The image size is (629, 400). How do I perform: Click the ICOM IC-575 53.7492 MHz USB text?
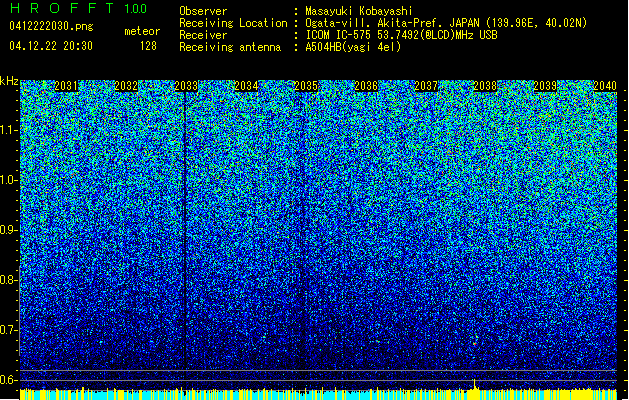(401, 35)
